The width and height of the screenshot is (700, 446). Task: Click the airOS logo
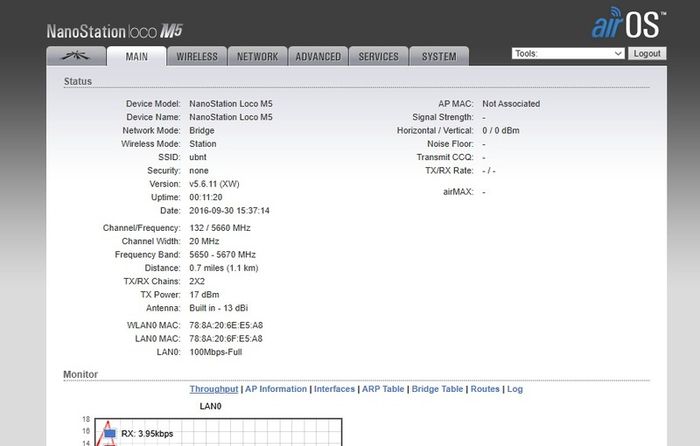pos(629,23)
